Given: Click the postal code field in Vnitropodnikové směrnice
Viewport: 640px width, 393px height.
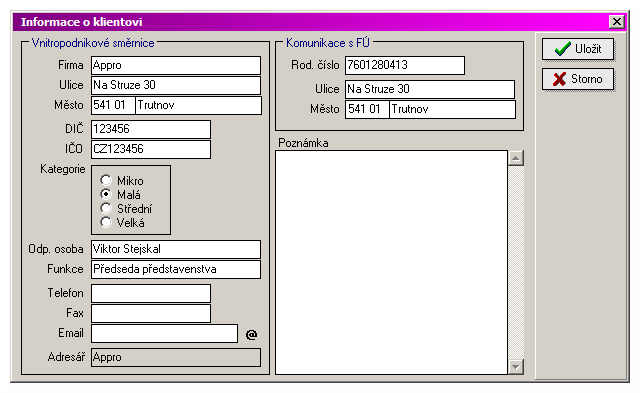Looking at the screenshot, I should [113, 105].
